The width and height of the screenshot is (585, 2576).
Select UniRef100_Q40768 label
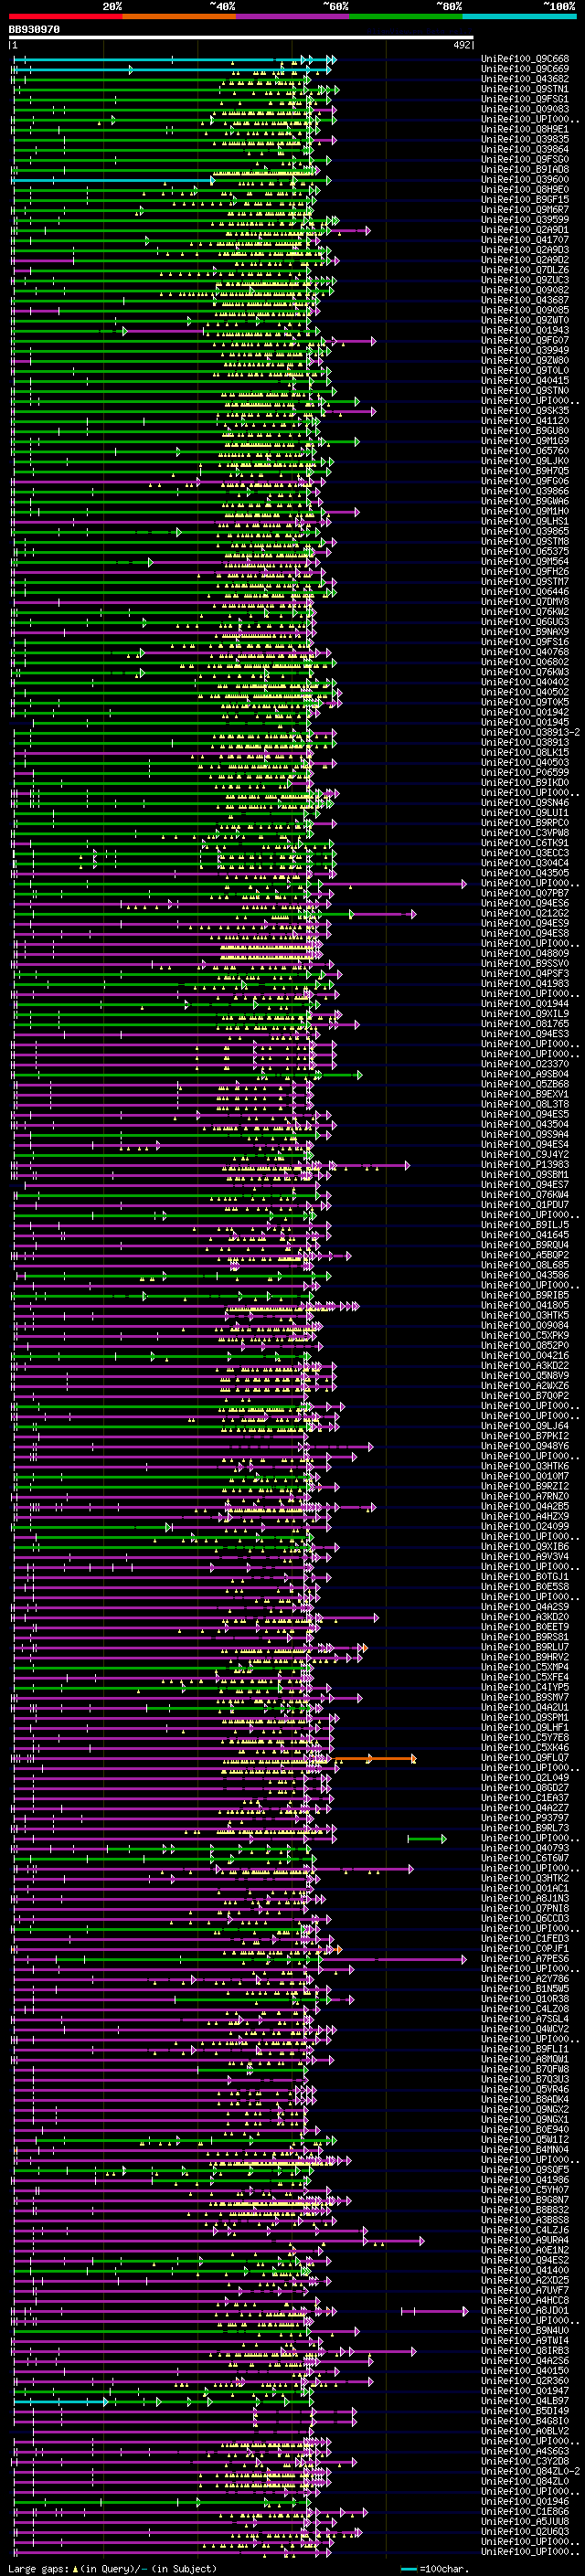525,652
